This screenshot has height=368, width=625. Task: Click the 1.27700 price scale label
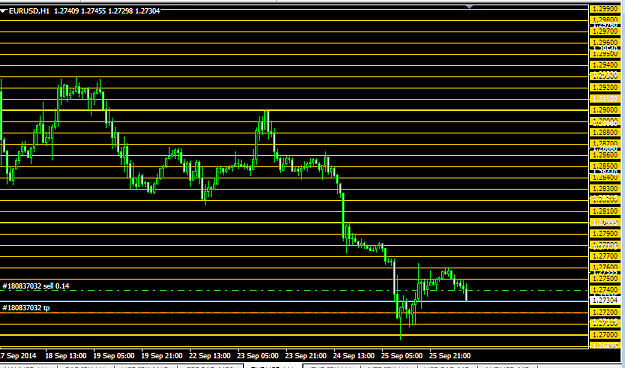pos(605,256)
